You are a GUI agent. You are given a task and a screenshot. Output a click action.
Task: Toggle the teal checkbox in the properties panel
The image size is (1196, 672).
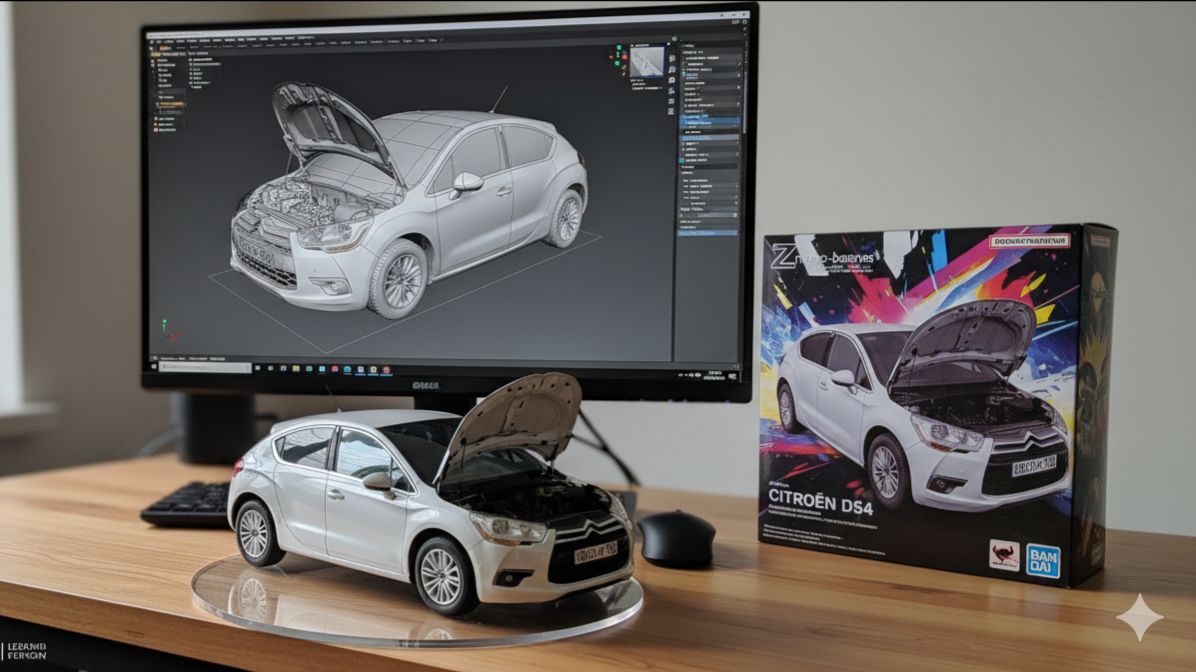(682, 160)
